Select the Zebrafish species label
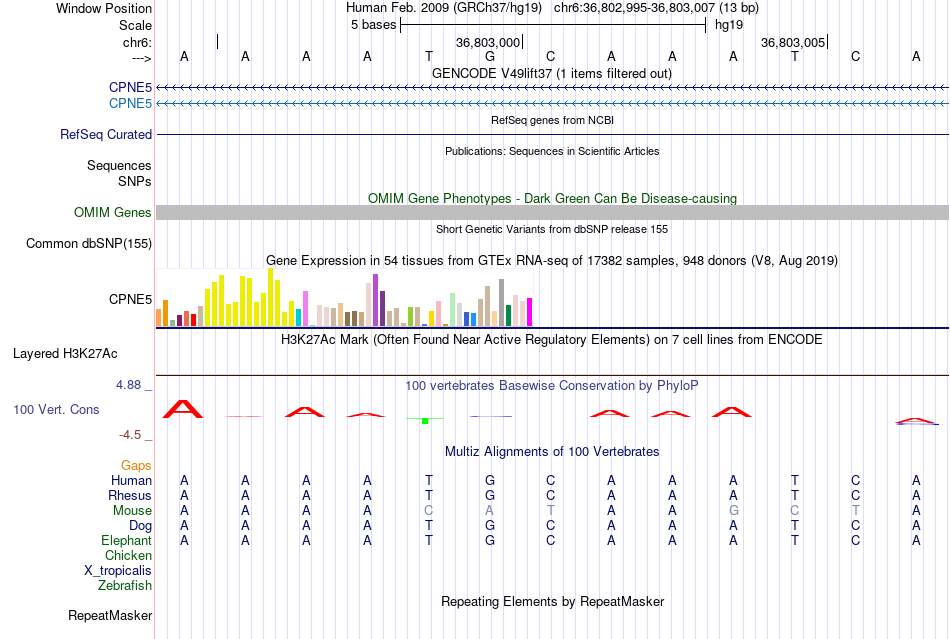Viewport: 950px width, 639px height. point(125,586)
